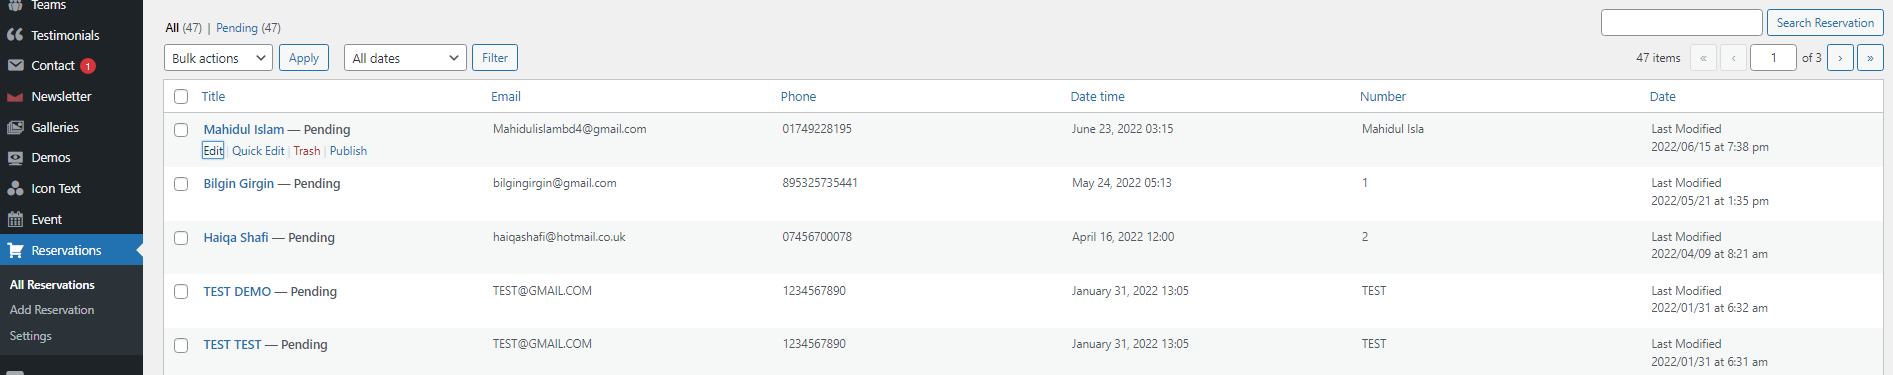Focus the reservation search input field
This screenshot has height=375, width=1893.
pos(1682,23)
